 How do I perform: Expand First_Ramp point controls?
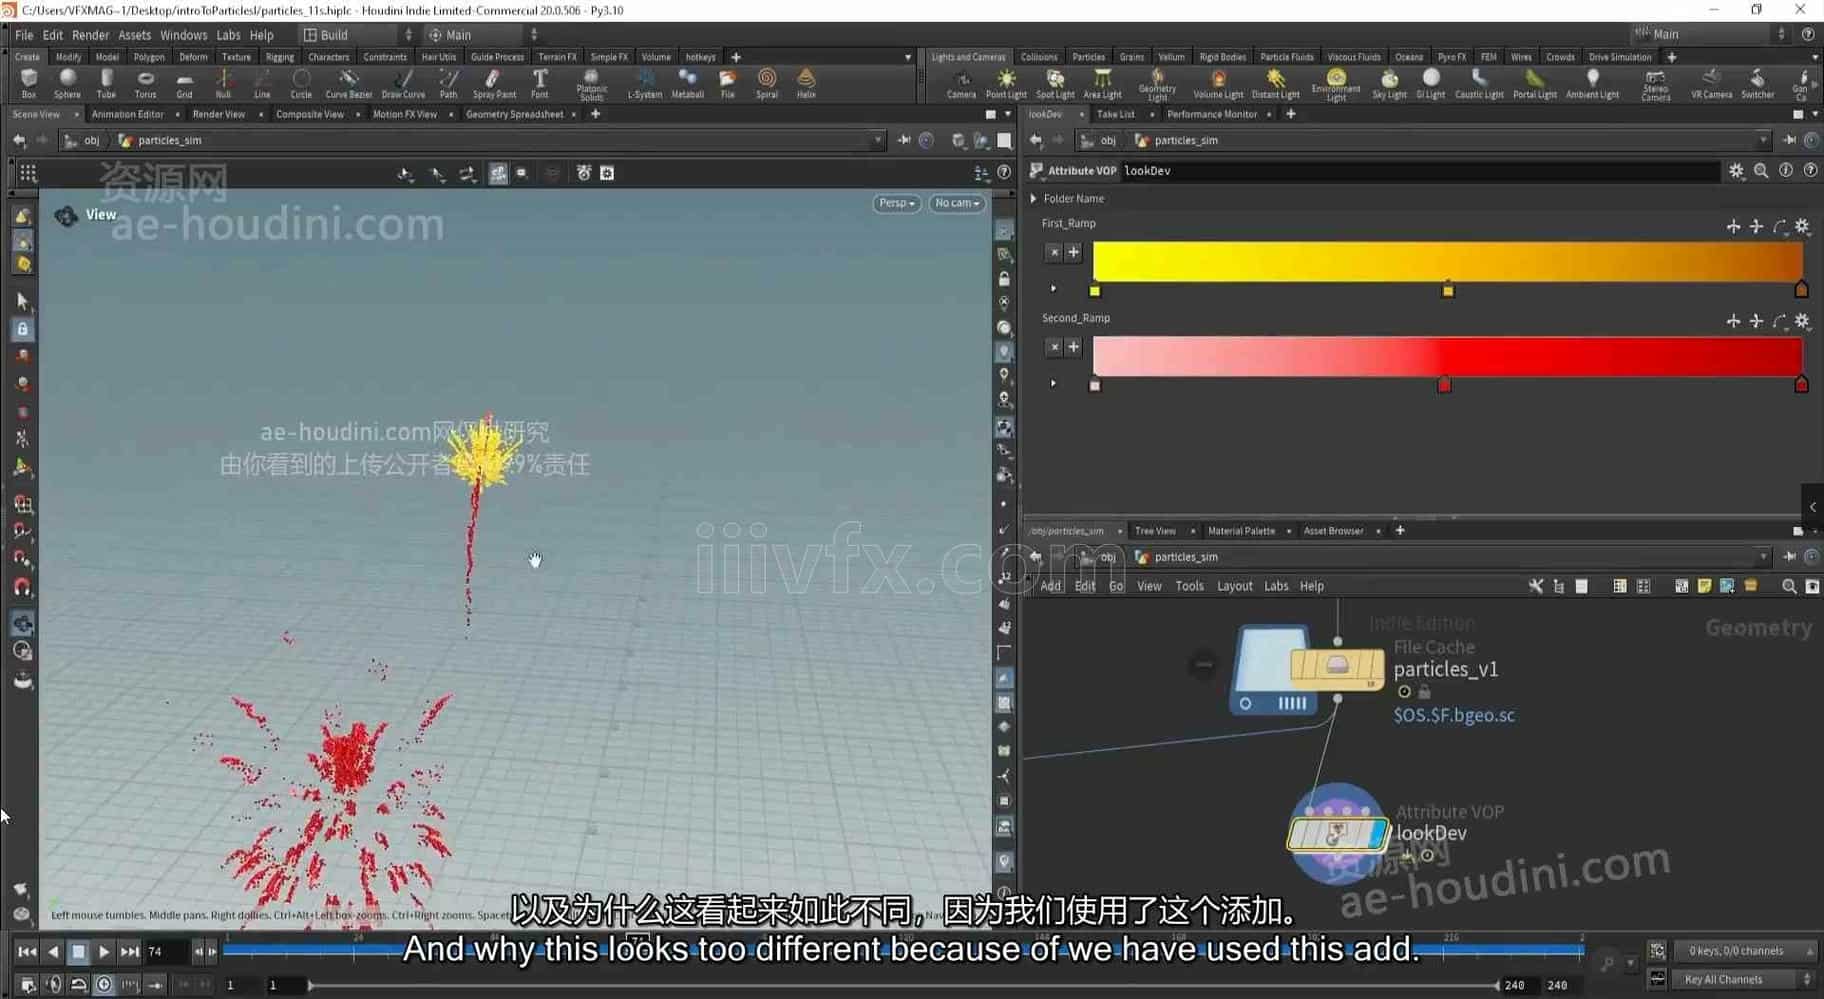[1053, 289]
